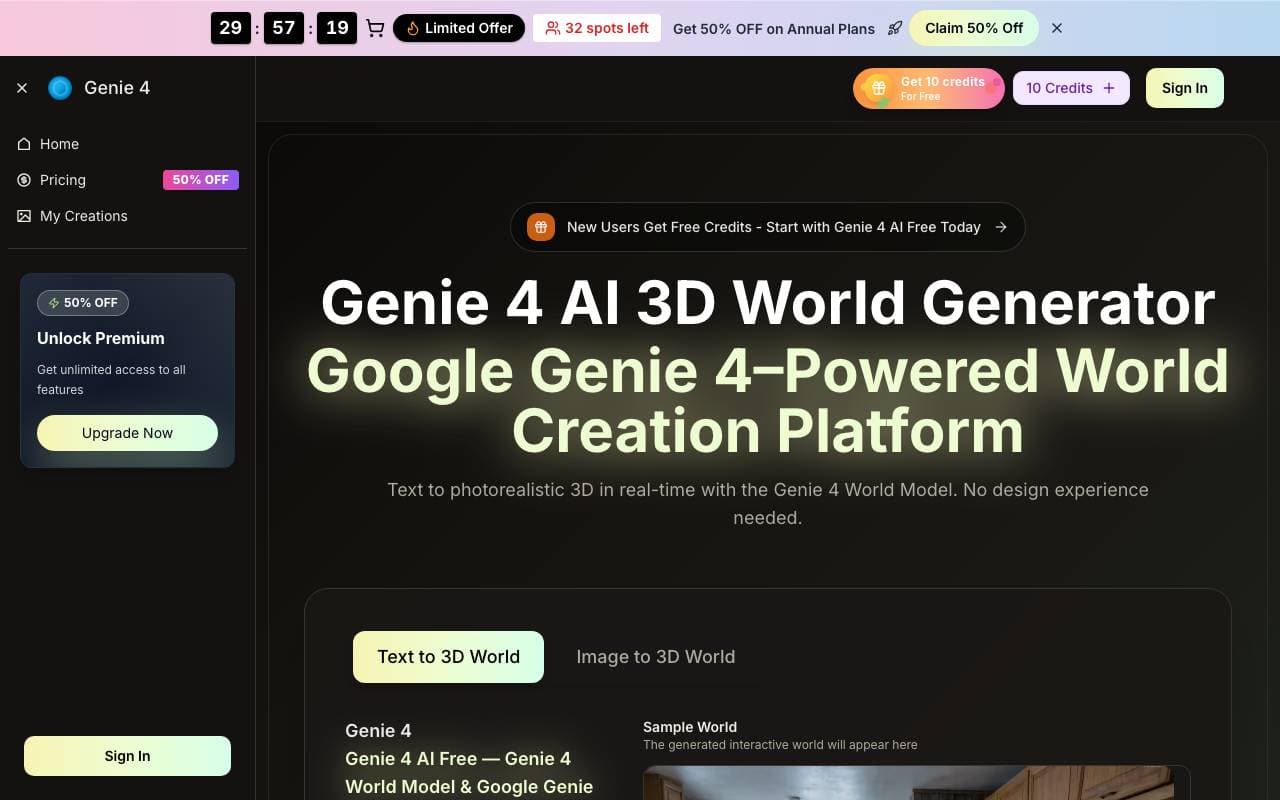Click the Home house icon

coord(24,144)
